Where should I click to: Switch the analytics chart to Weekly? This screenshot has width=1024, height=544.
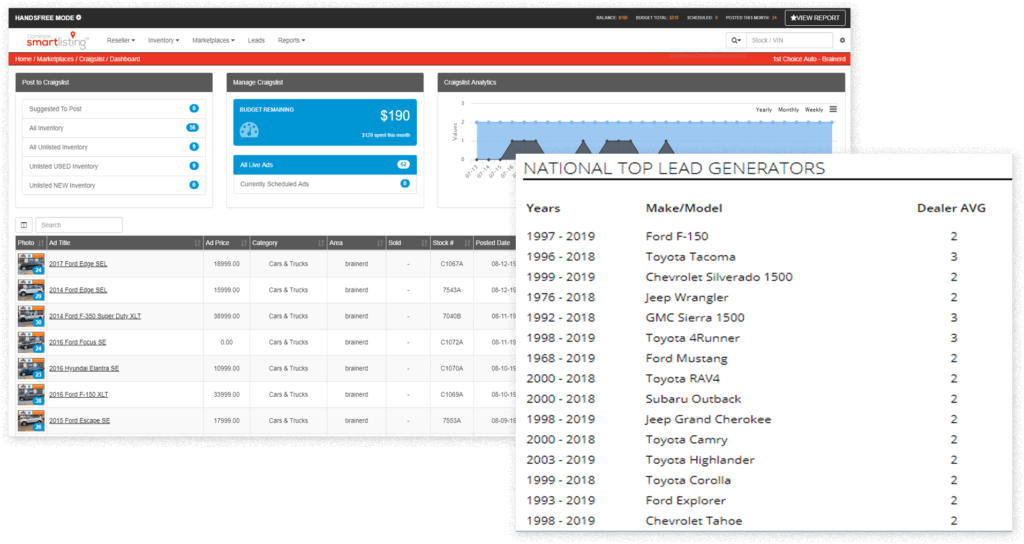tap(814, 110)
